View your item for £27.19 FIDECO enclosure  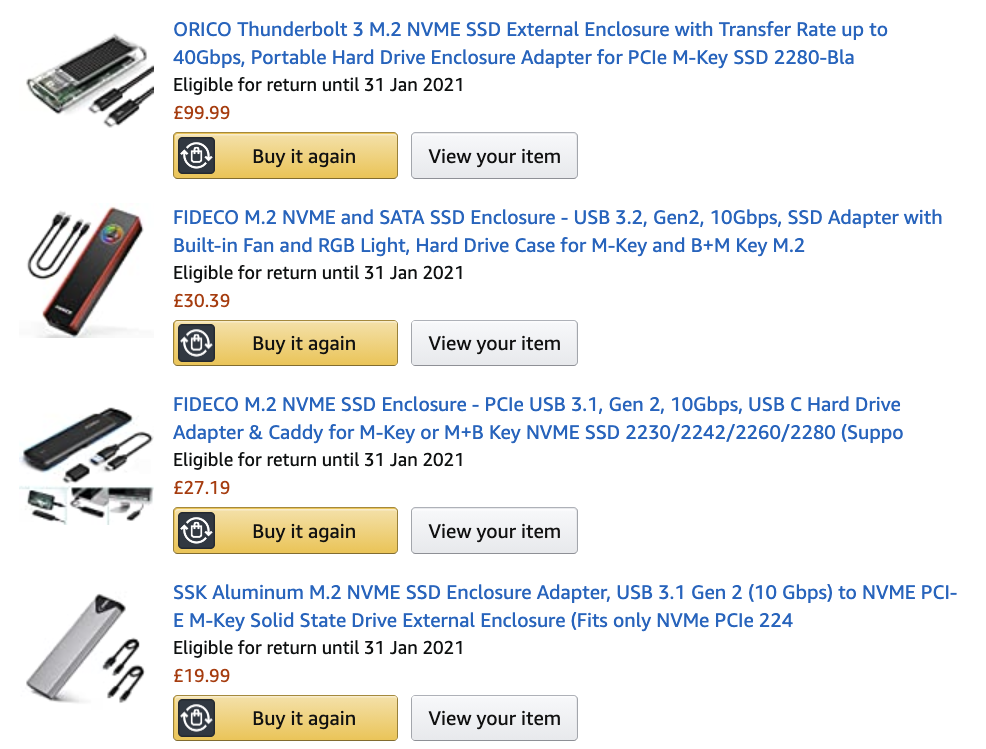point(494,531)
